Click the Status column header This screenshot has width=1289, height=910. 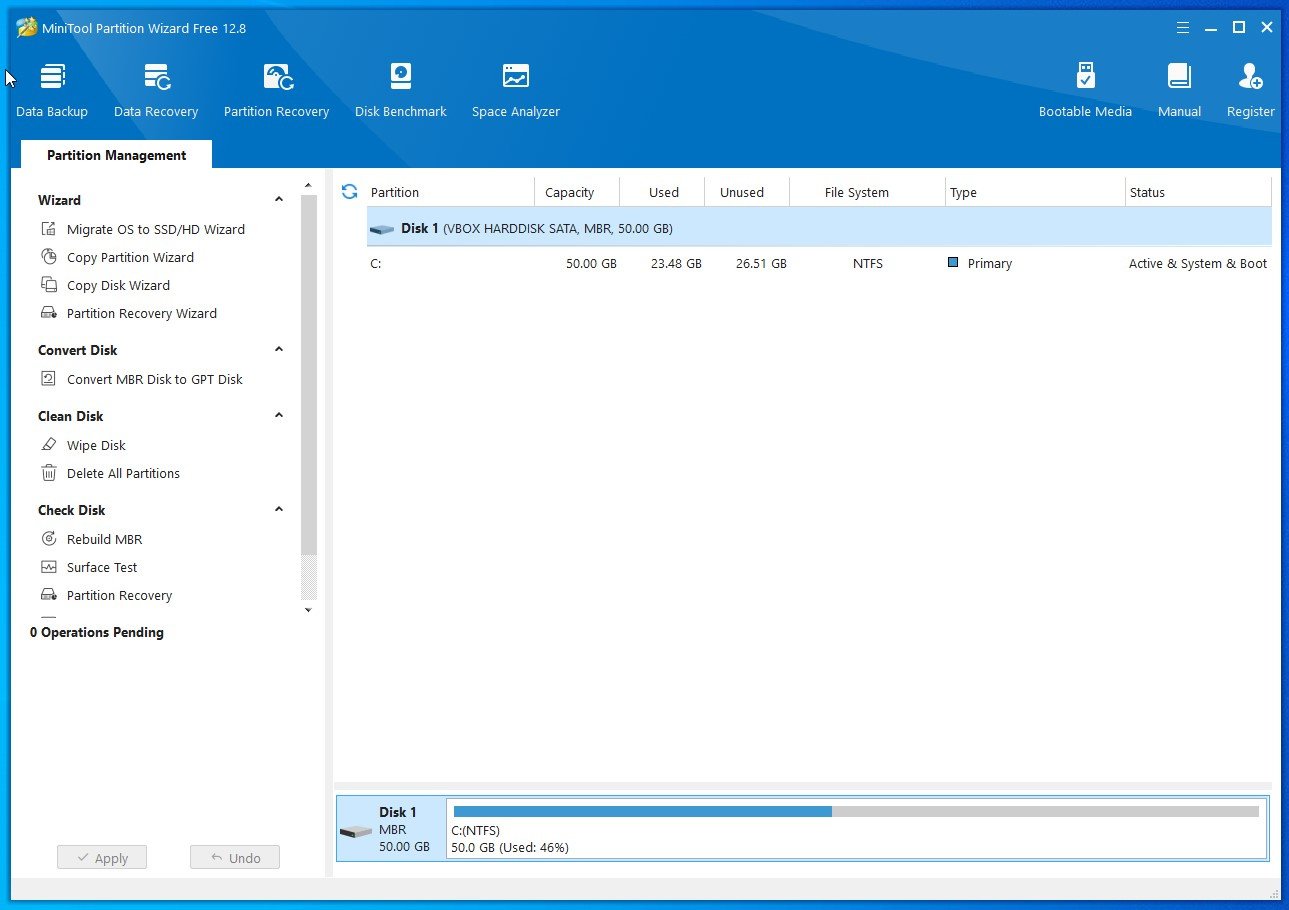[x=1198, y=192]
